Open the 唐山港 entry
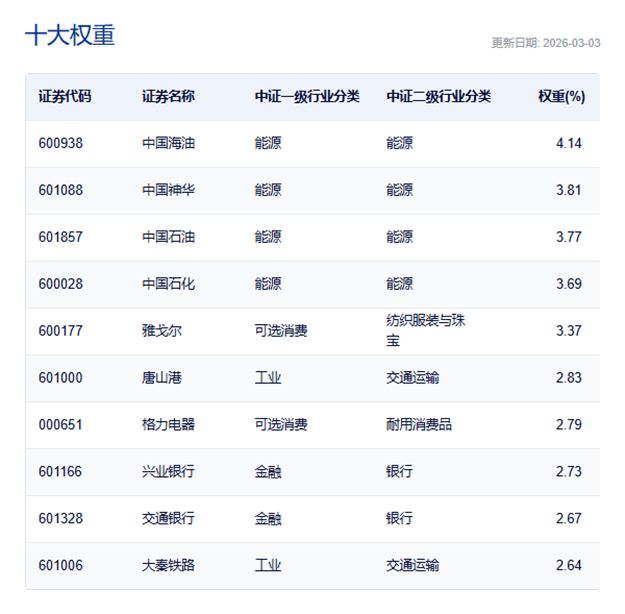 (162, 378)
